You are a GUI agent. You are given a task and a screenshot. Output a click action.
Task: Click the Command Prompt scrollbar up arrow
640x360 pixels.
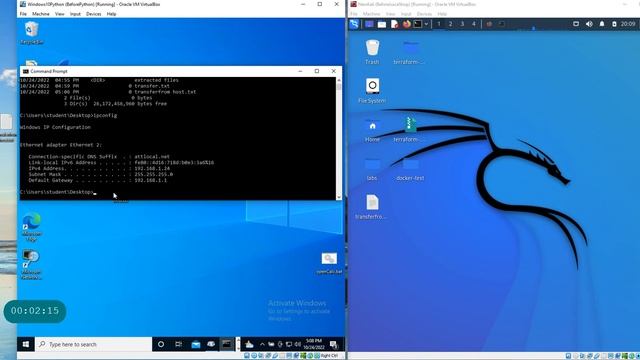click(x=339, y=80)
